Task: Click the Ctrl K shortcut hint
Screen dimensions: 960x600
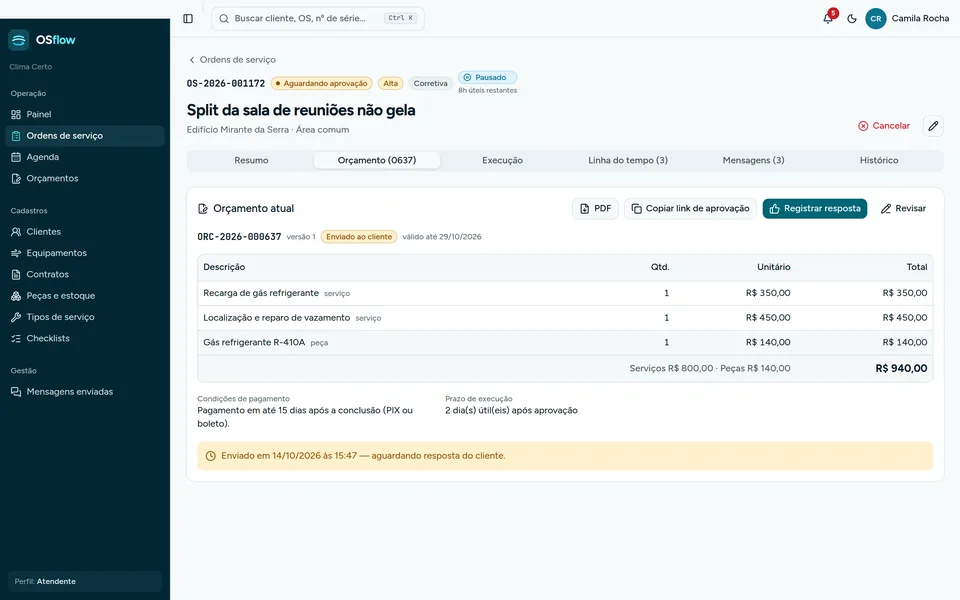Action: pyautogui.click(x=401, y=18)
